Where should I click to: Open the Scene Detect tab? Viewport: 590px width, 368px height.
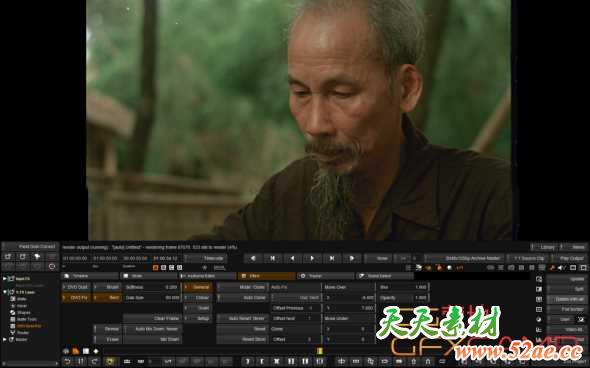384,276
